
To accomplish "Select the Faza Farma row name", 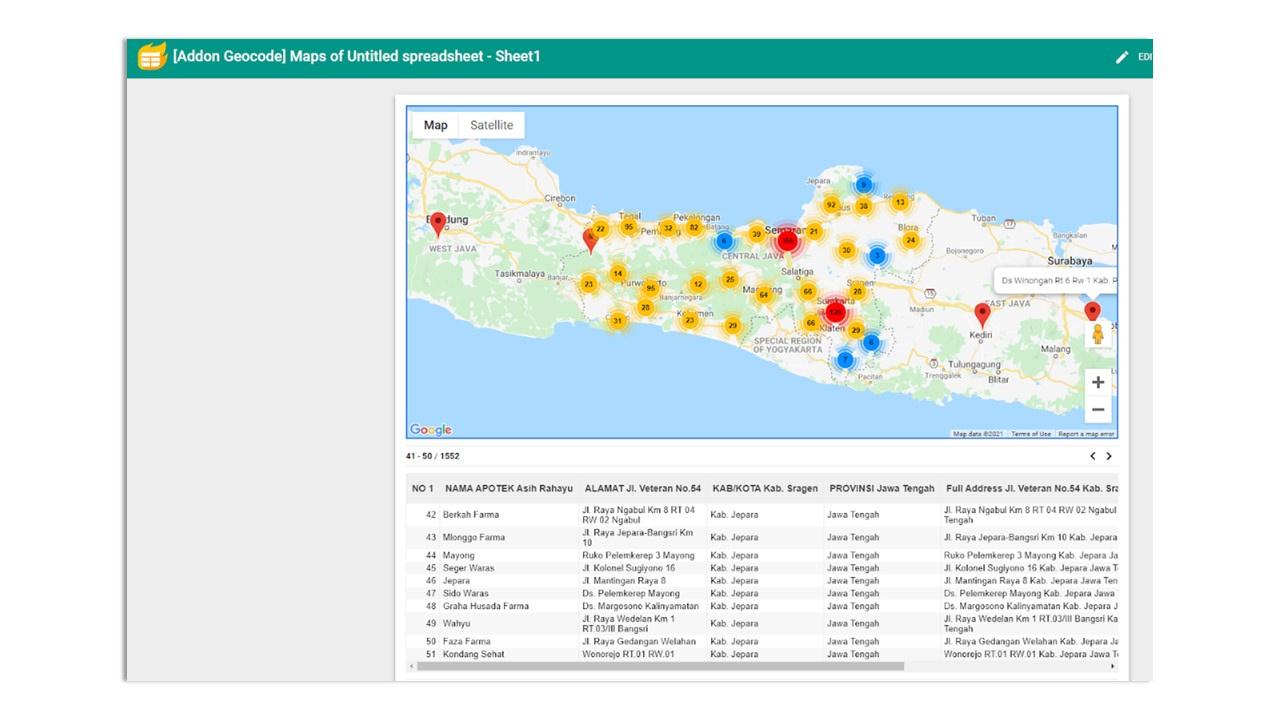I will 467,642.
